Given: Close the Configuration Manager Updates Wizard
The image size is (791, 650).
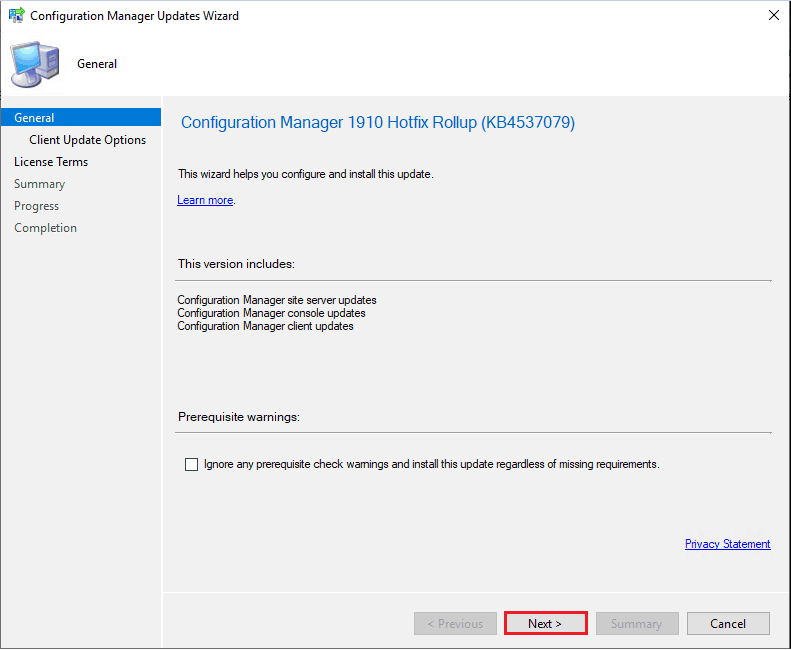Looking at the screenshot, I should point(773,15).
